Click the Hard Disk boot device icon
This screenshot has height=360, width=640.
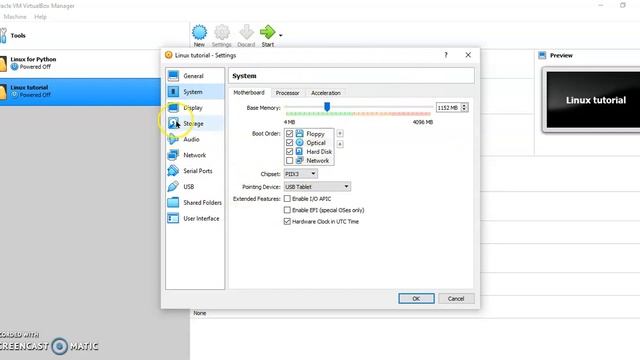click(x=300, y=151)
